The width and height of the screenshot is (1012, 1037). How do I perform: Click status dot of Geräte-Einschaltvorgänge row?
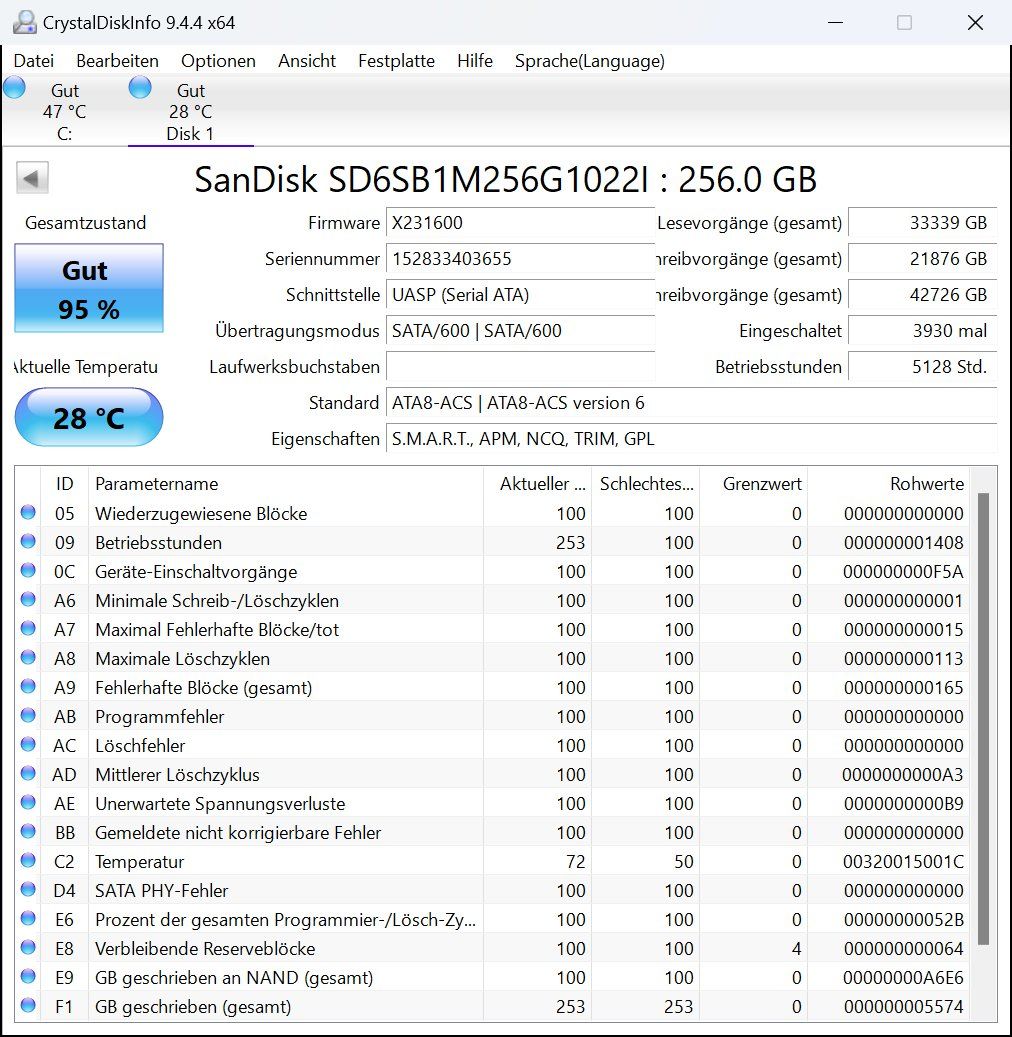pos(28,571)
